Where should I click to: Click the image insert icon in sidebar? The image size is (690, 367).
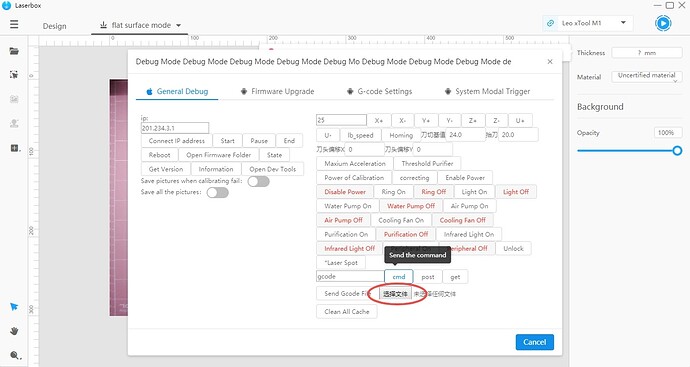(14, 99)
